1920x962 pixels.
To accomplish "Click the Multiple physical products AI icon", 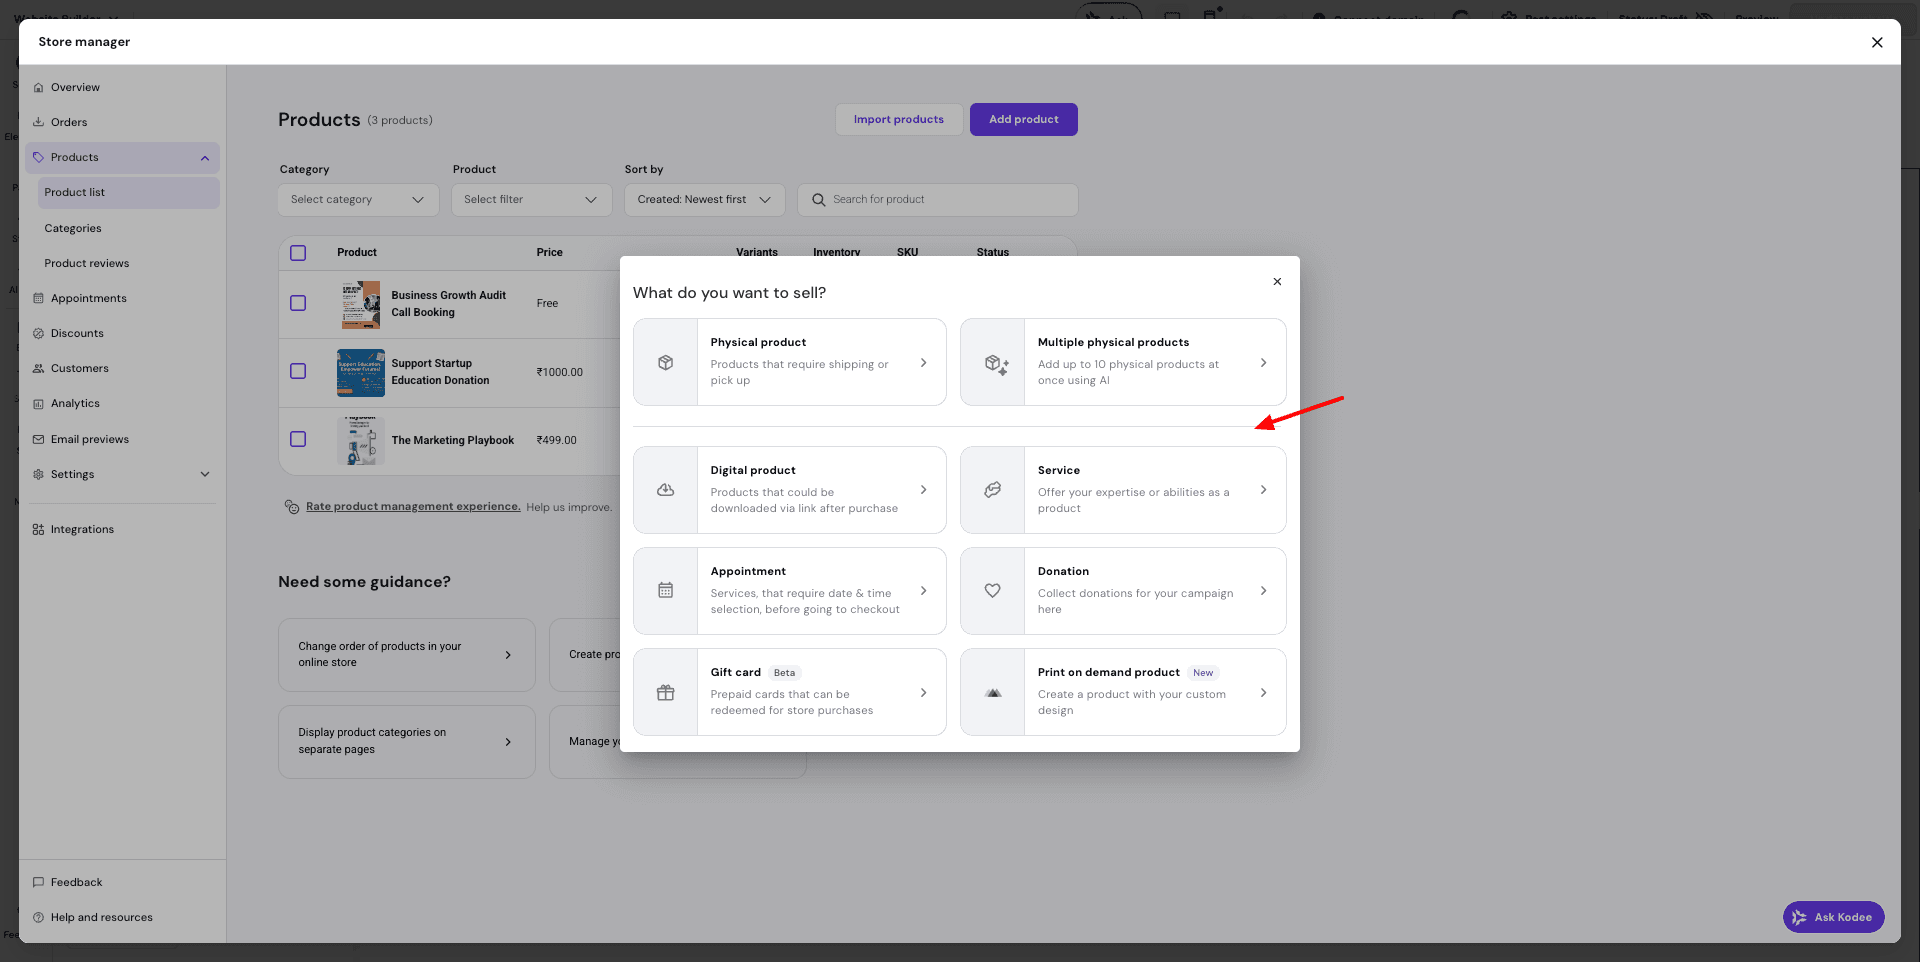I will click(995, 363).
